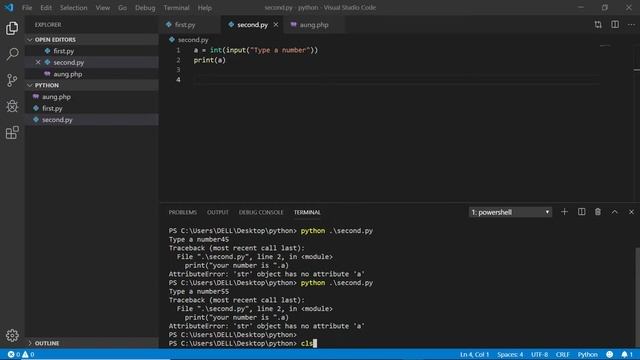Viewport: 640px width, 360px height.
Task: Close the second.py editor tab
Action: point(276,25)
